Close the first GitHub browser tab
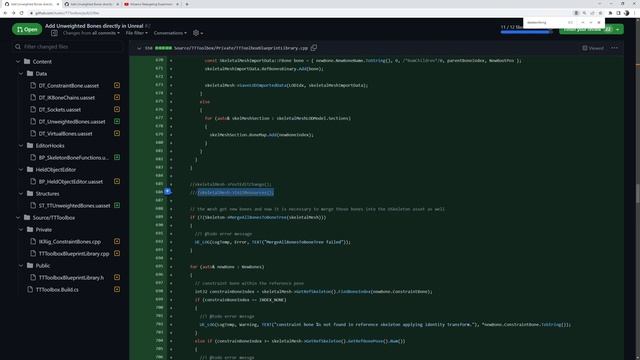This screenshot has height=360, width=640. (57, 4)
